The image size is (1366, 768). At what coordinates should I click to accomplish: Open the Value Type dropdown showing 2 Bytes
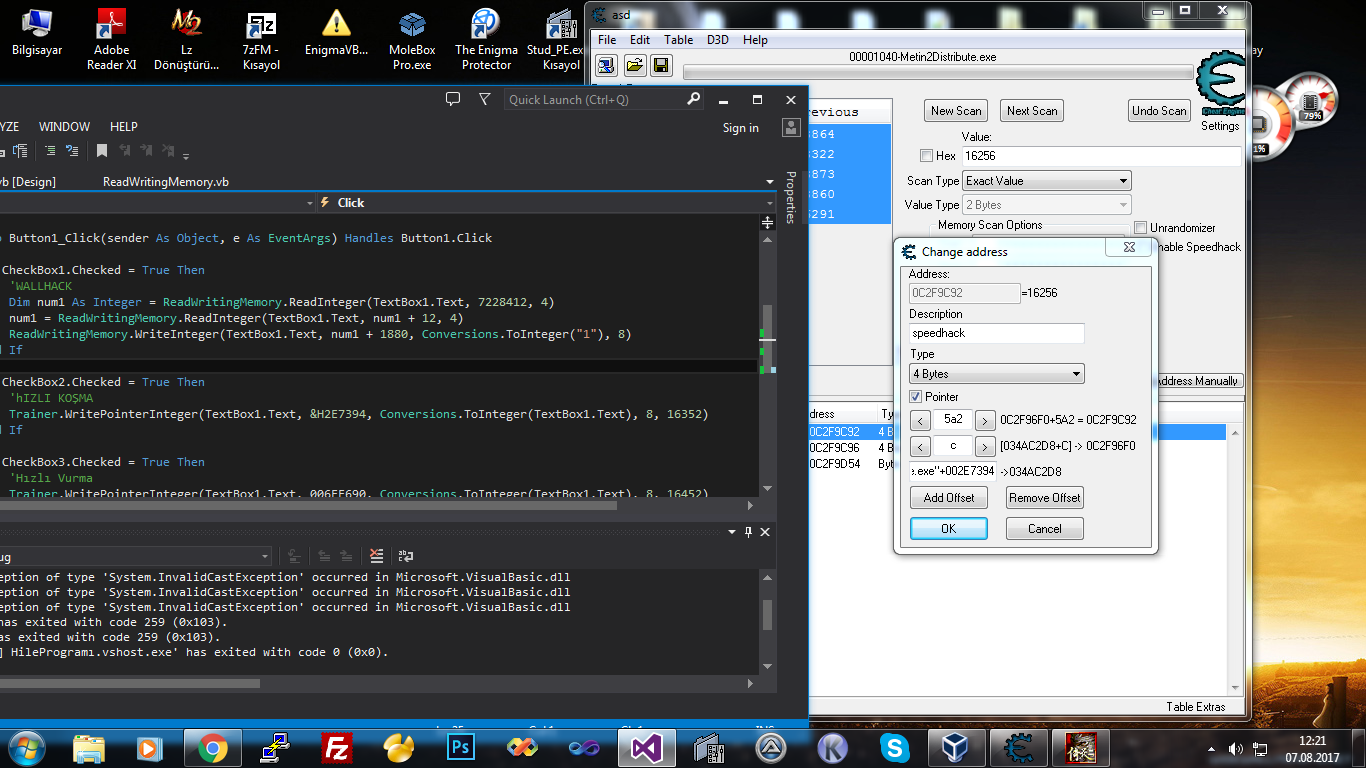coord(1047,205)
